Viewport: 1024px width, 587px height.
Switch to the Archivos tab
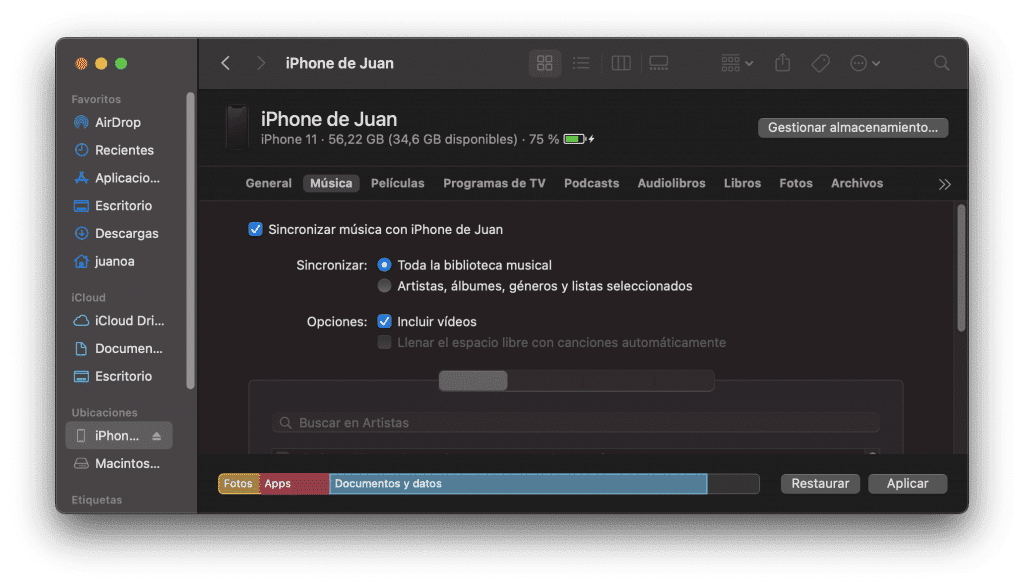tap(857, 183)
